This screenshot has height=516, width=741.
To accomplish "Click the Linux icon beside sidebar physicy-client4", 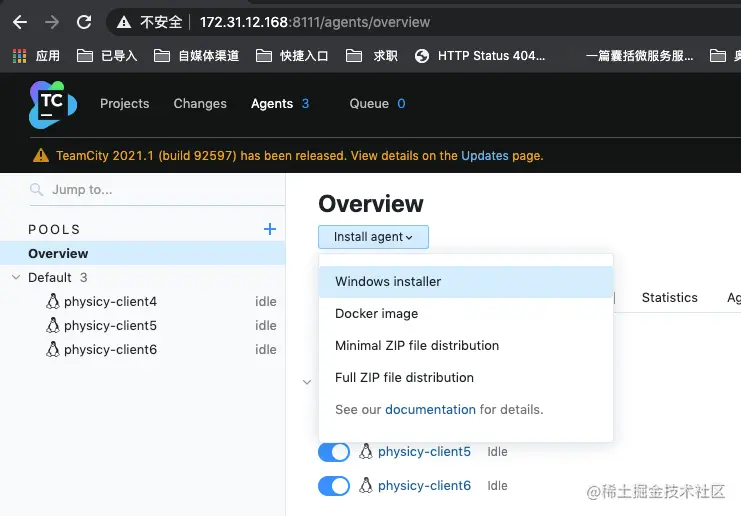I will click(53, 301).
